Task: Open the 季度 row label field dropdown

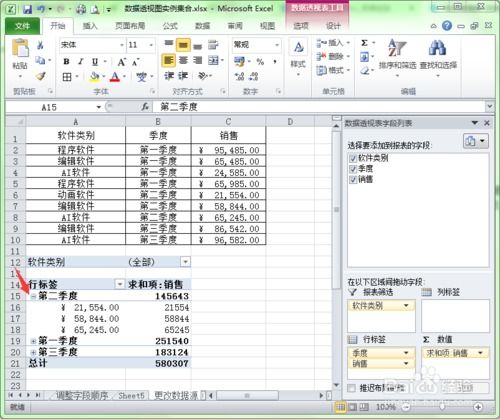Action: 406,353
